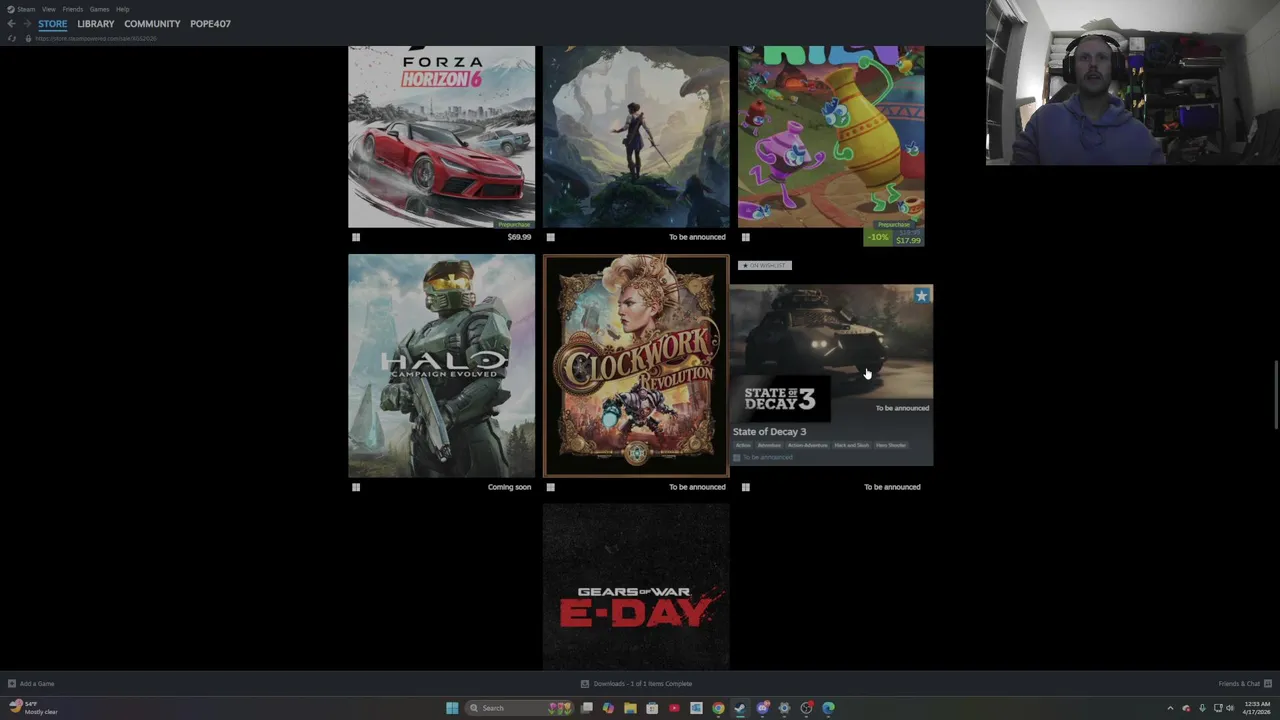The width and height of the screenshot is (1280, 720).
Task: Click the $69.99 price for Forza Horizon 6
Action: (x=519, y=237)
